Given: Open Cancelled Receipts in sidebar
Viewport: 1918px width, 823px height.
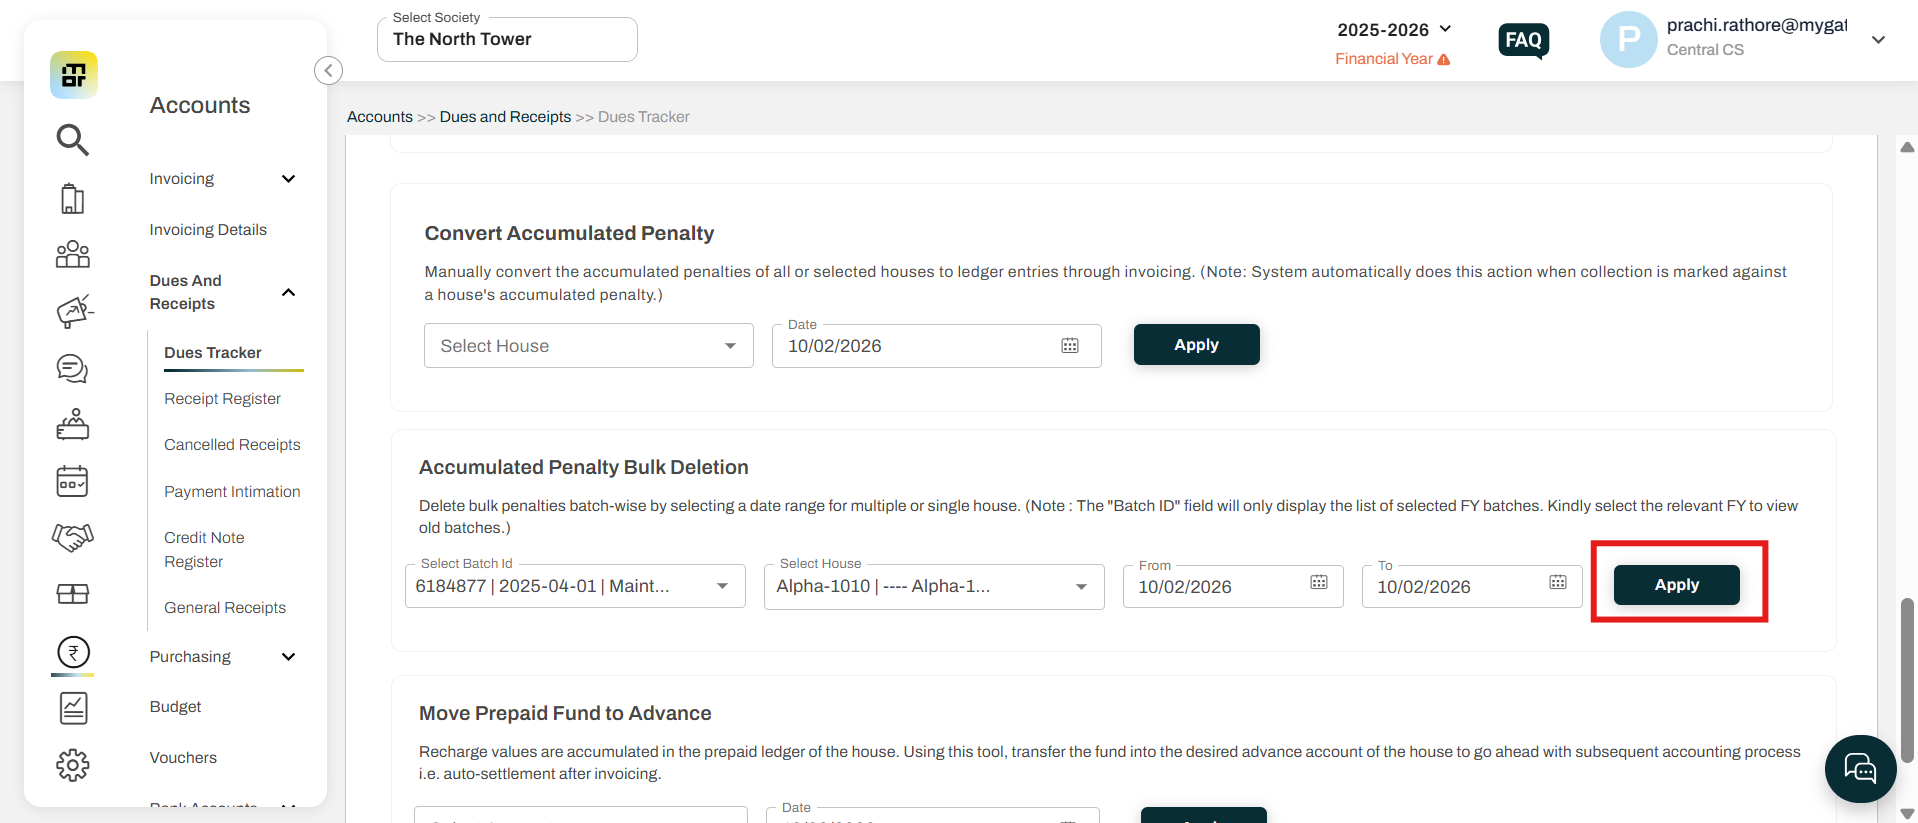Looking at the screenshot, I should point(232,445).
